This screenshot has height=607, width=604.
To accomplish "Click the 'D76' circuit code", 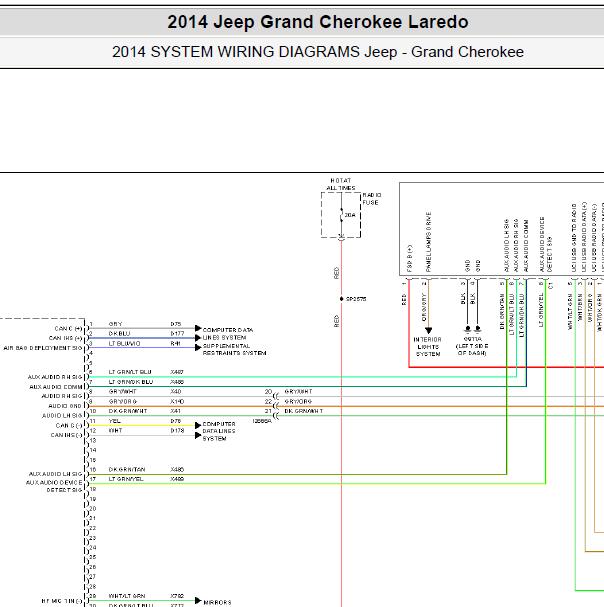I will 176,421.
